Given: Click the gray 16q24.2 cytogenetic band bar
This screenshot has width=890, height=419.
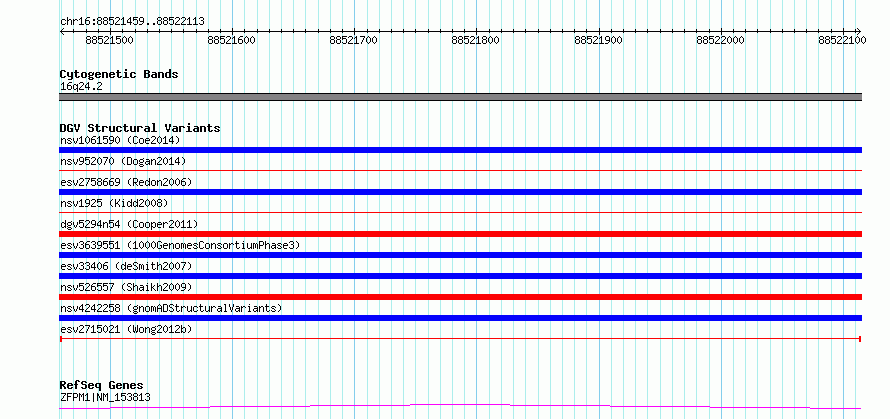Looking at the screenshot, I should [460, 97].
